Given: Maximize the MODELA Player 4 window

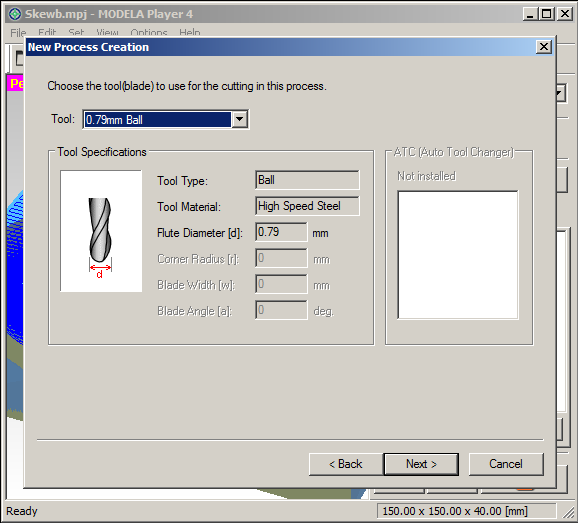Looking at the screenshot, I should pos(546,14).
